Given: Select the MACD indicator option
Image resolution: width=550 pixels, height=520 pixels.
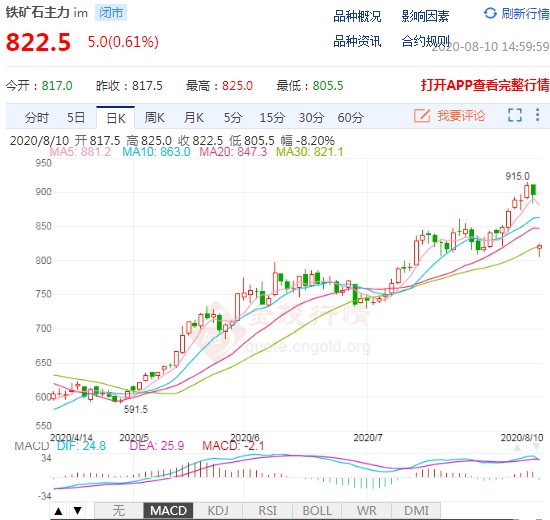Looking at the screenshot, I should pyautogui.click(x=168, y=511).
